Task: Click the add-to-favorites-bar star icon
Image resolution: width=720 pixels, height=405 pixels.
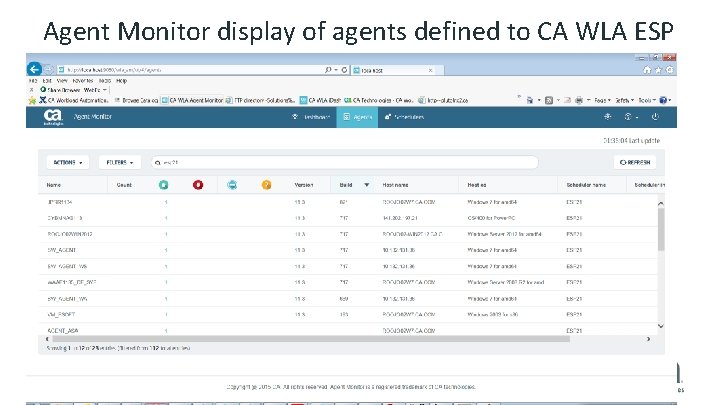Action: pyautogui.click(x=32, y=100)
